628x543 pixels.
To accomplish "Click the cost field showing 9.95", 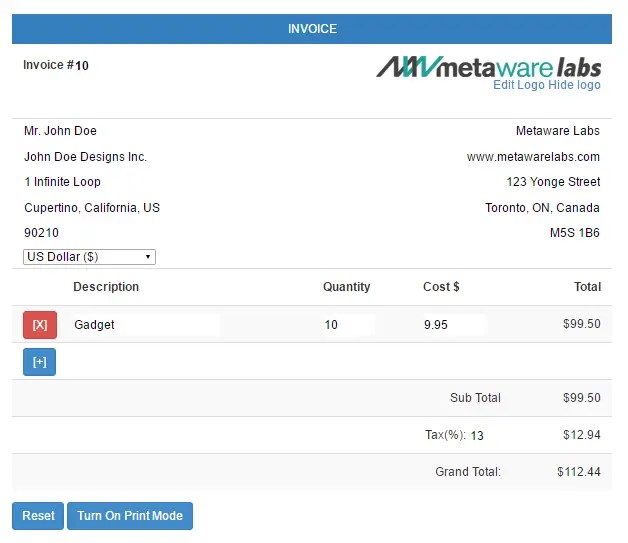I will pyautogui.click(x=453, y=325).
